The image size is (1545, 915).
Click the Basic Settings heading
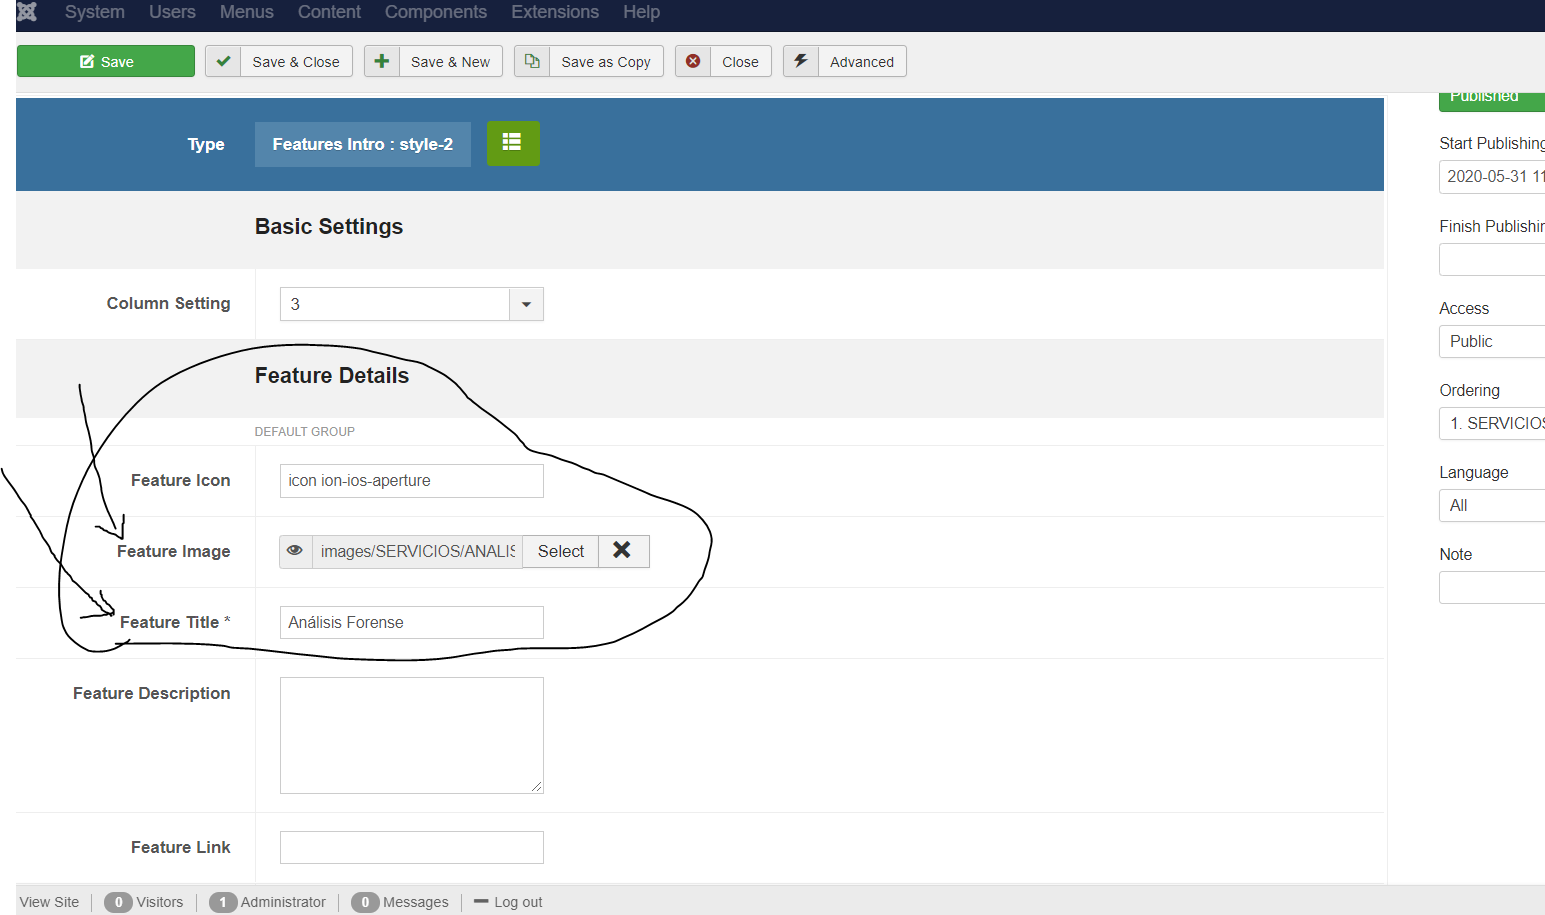click(x=329, y=226)
